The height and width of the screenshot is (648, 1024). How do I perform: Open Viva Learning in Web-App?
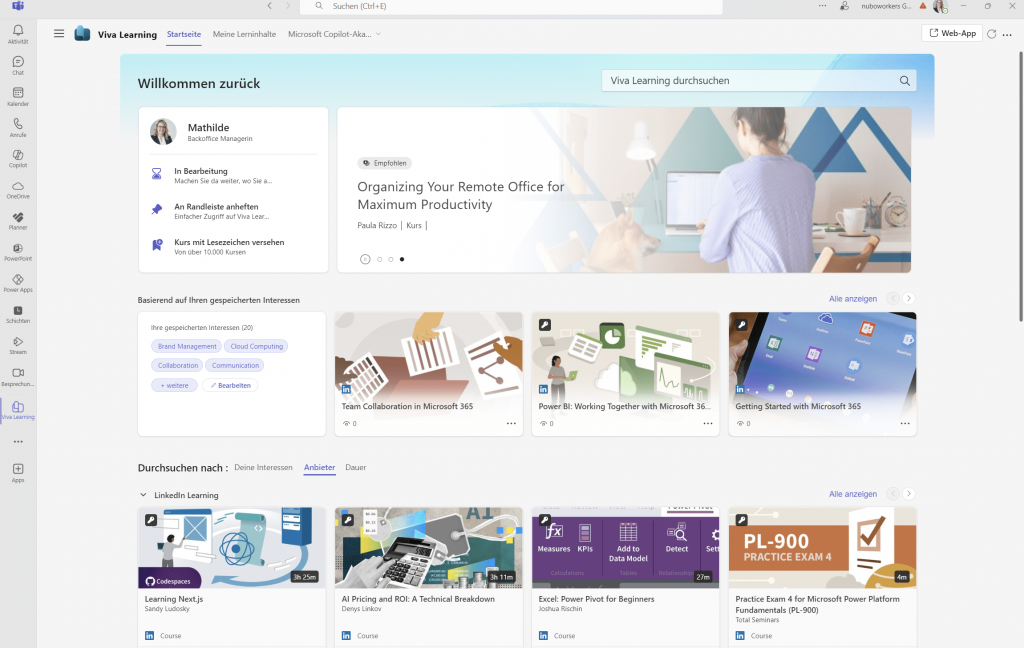point(952,33)
